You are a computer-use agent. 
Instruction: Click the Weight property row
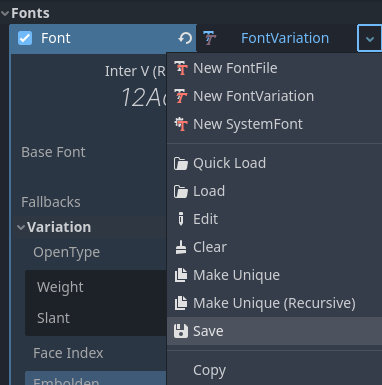96,287
